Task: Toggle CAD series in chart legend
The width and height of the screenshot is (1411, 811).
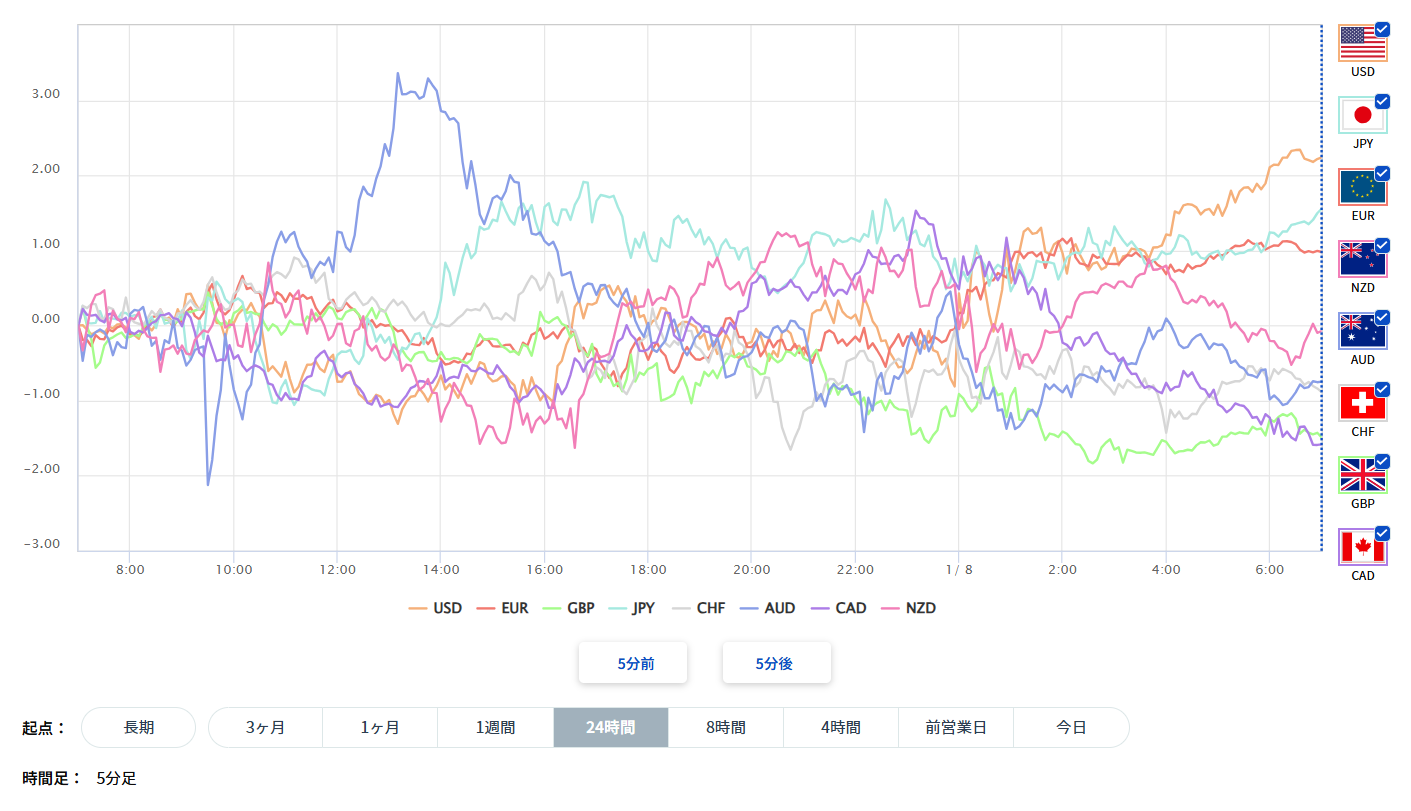Action: point(837,608)
